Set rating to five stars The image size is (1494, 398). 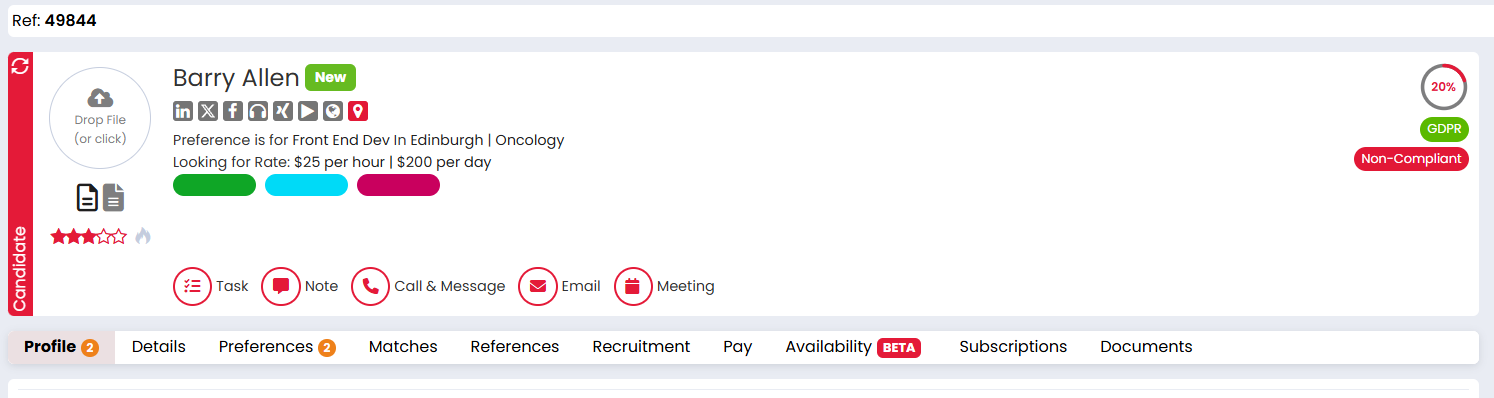[x=120, y=237]
